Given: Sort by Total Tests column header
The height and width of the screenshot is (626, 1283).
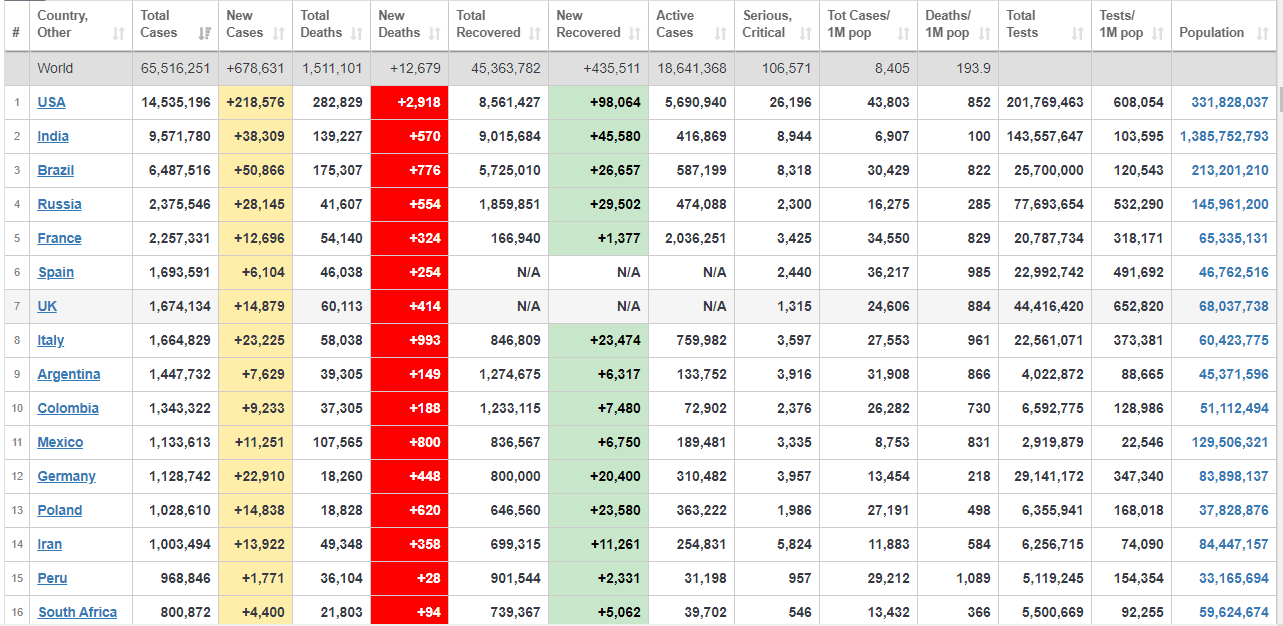Looking at the screenshot, I should (1045, 25).
